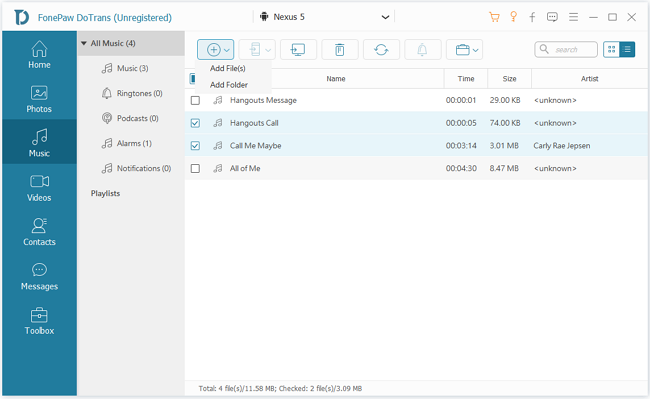Open the hamburger menu icon
This screenshot has height=399, width=650.
(x=573, y=17)
